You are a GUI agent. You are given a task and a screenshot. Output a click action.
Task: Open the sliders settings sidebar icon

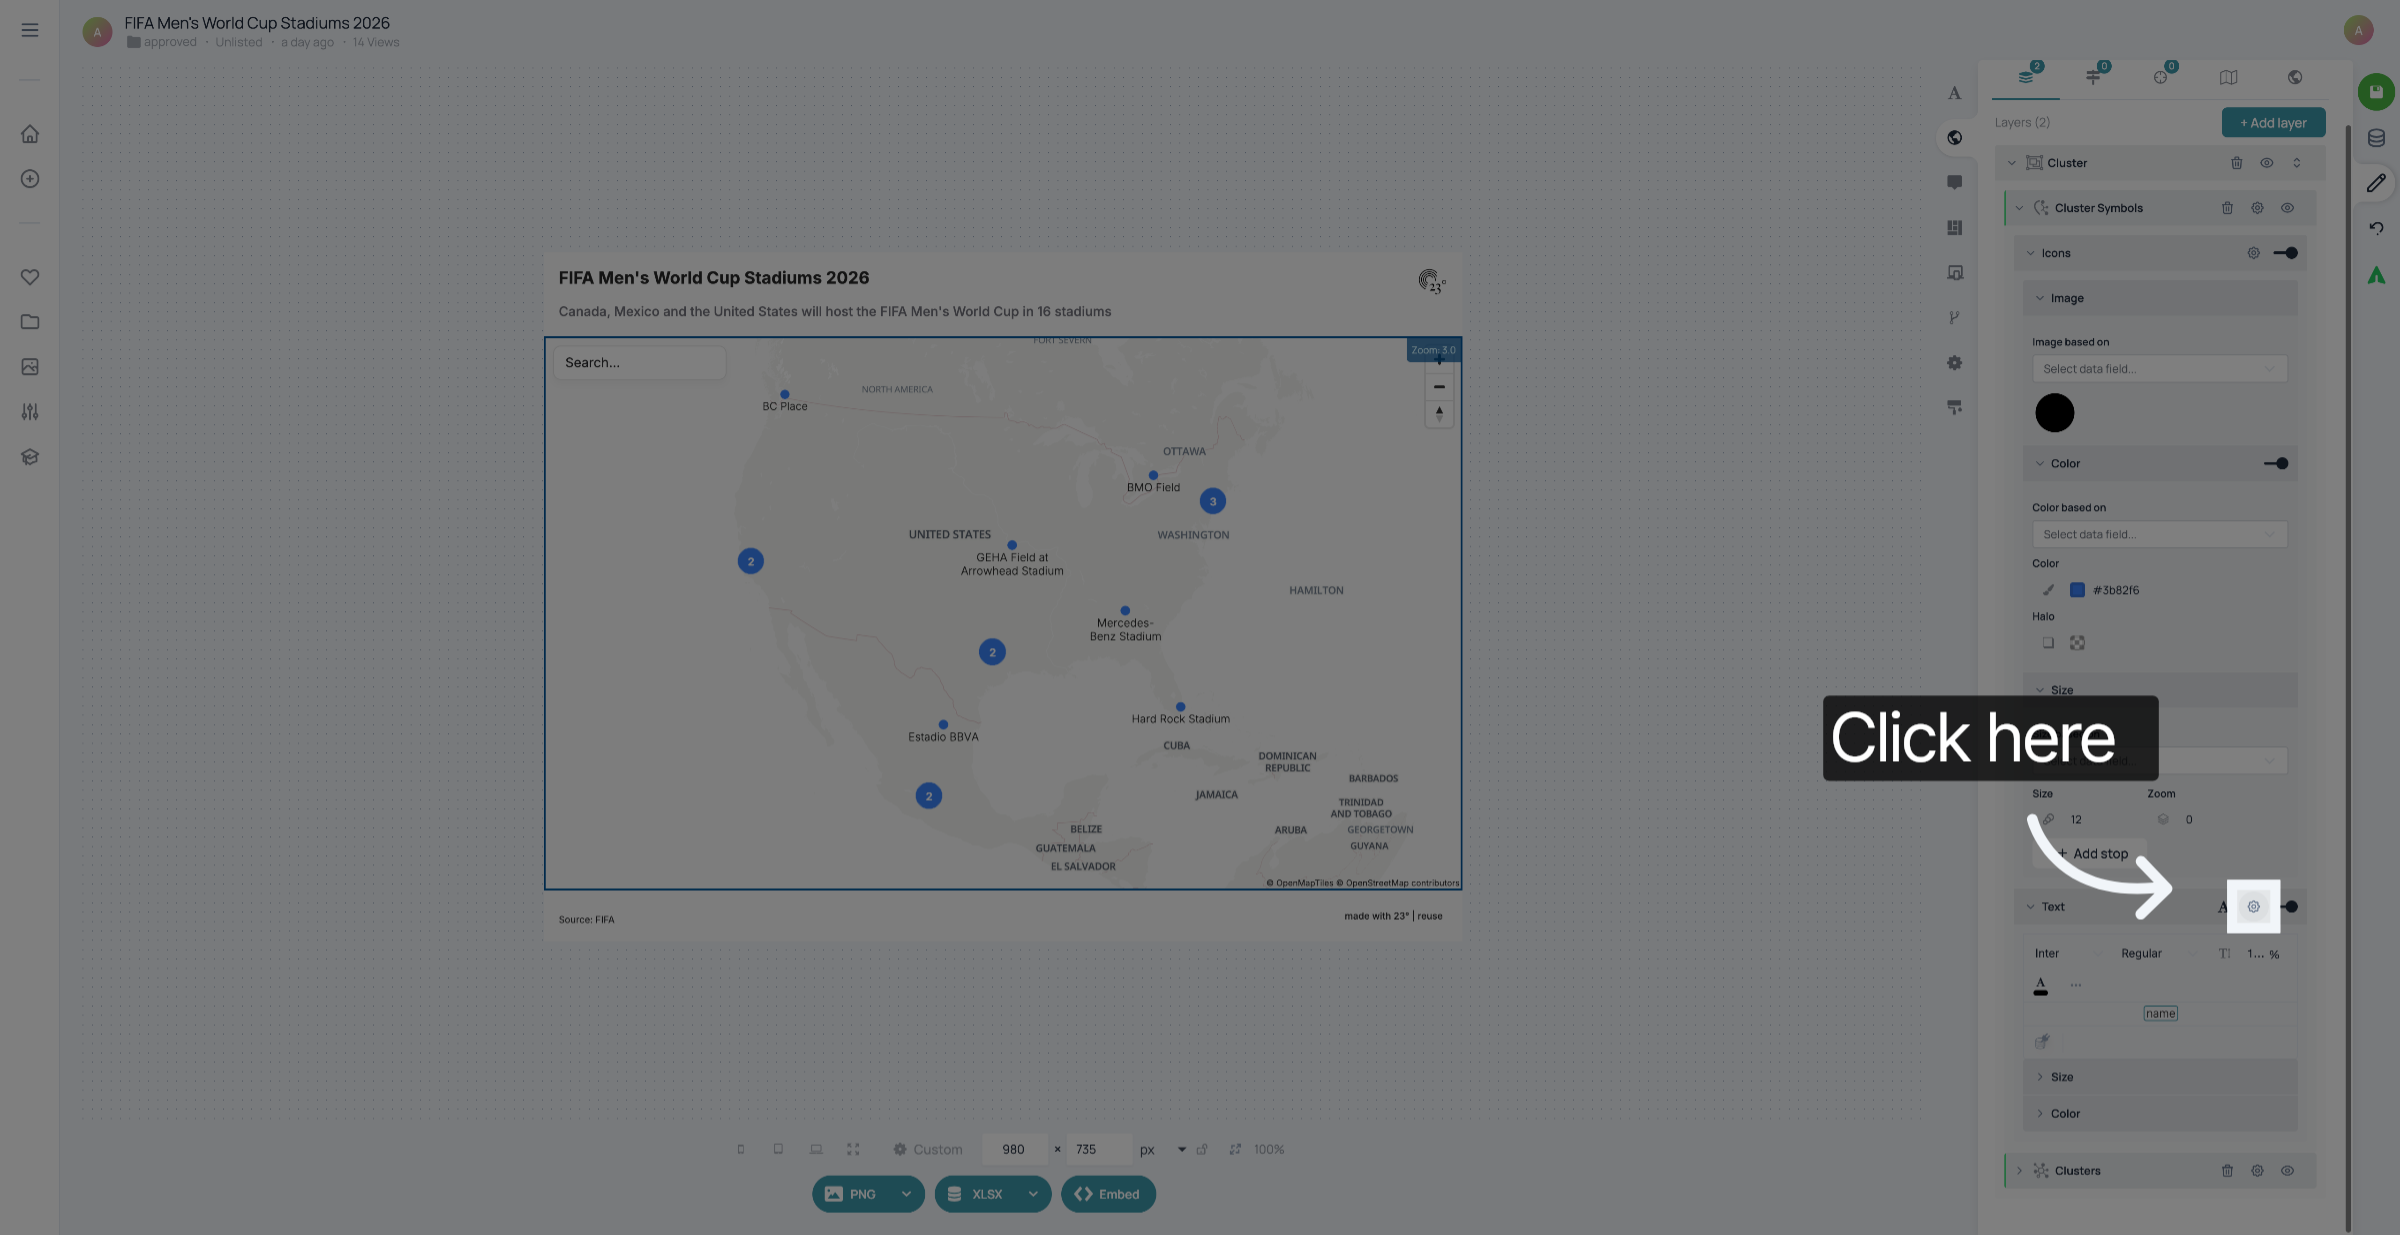pyautogui.click(x=30, y=412)
